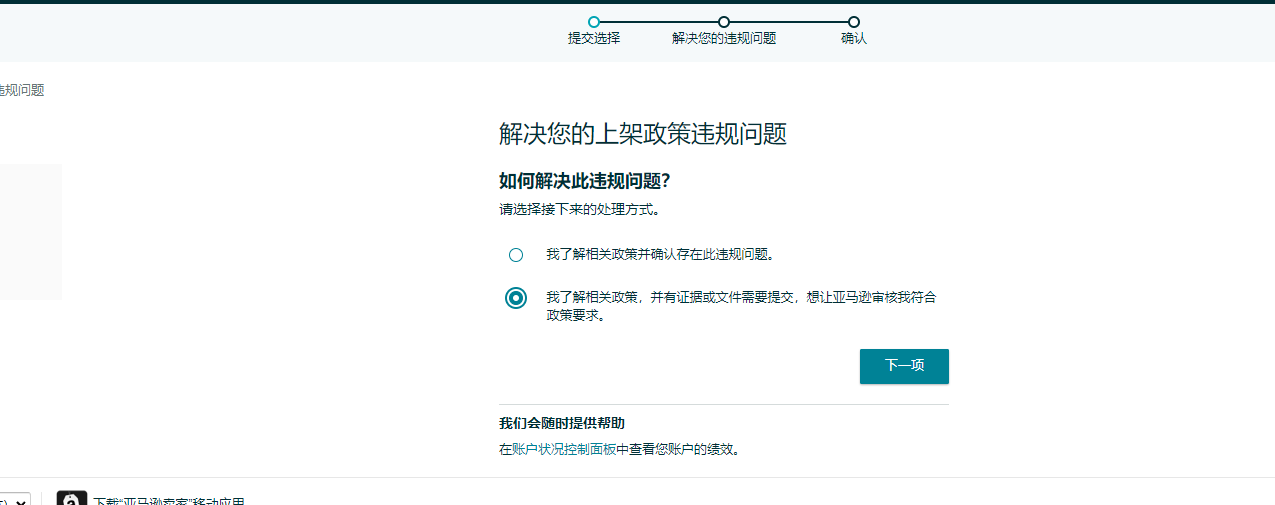Image resolution: width=1275 pixels, height=505 pixels.
Task: Click label text 我了解相关政策并确认存在此违规问题
Action: point(660,255)
